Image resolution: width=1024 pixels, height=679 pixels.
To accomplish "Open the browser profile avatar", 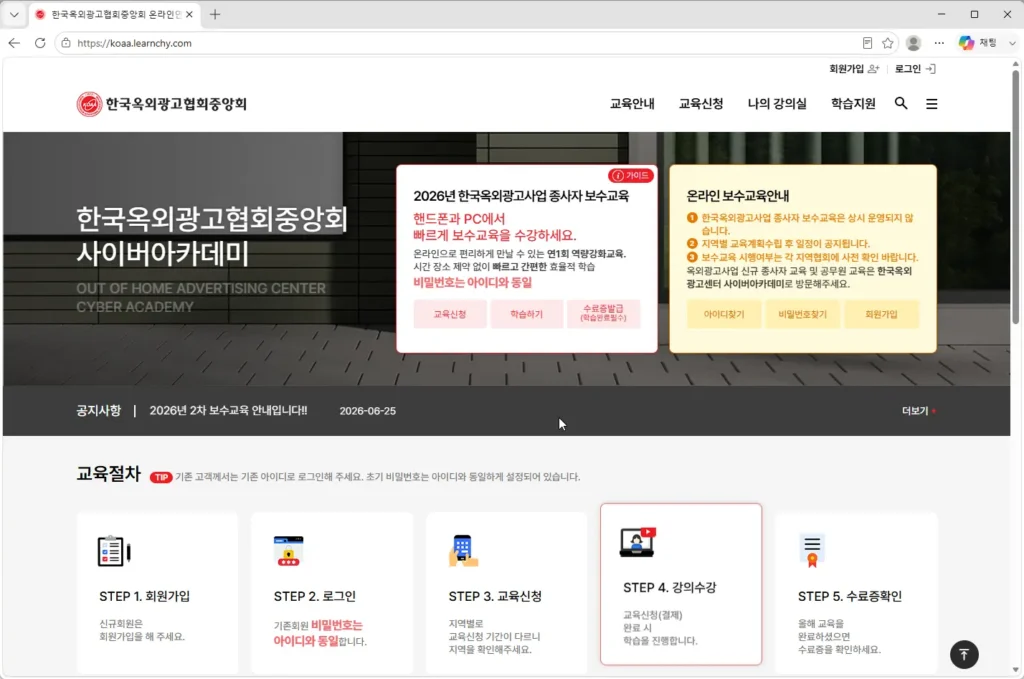I will pyautogui.click(x=914, y=43).
